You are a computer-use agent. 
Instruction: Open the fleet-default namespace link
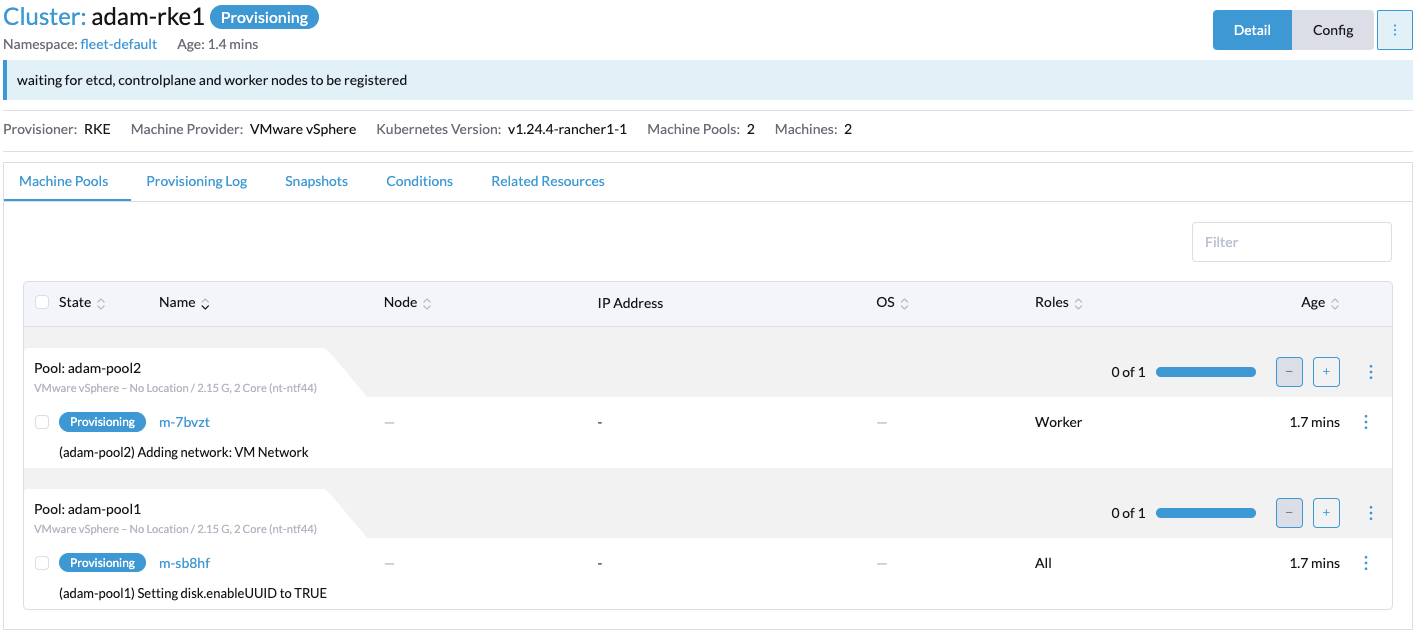(119, 44)
